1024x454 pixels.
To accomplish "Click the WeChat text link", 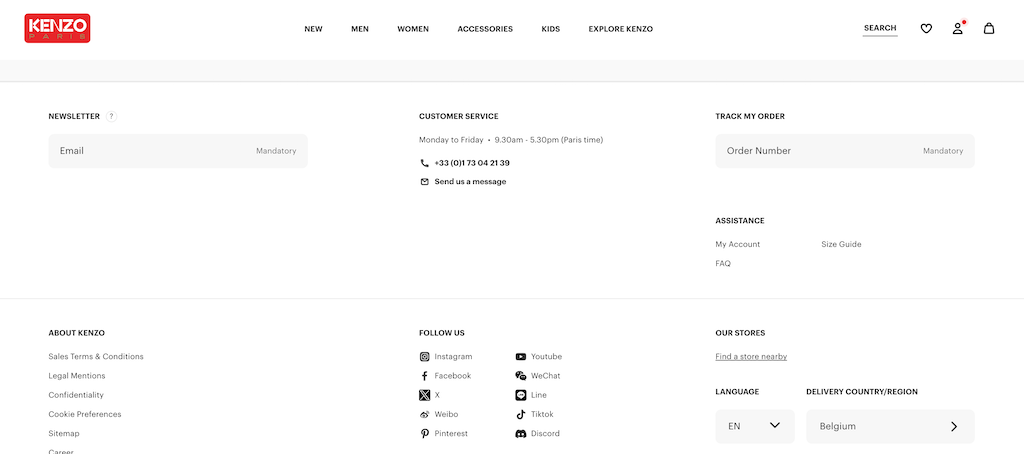I will pyautogui.click(x=546, y=376).
